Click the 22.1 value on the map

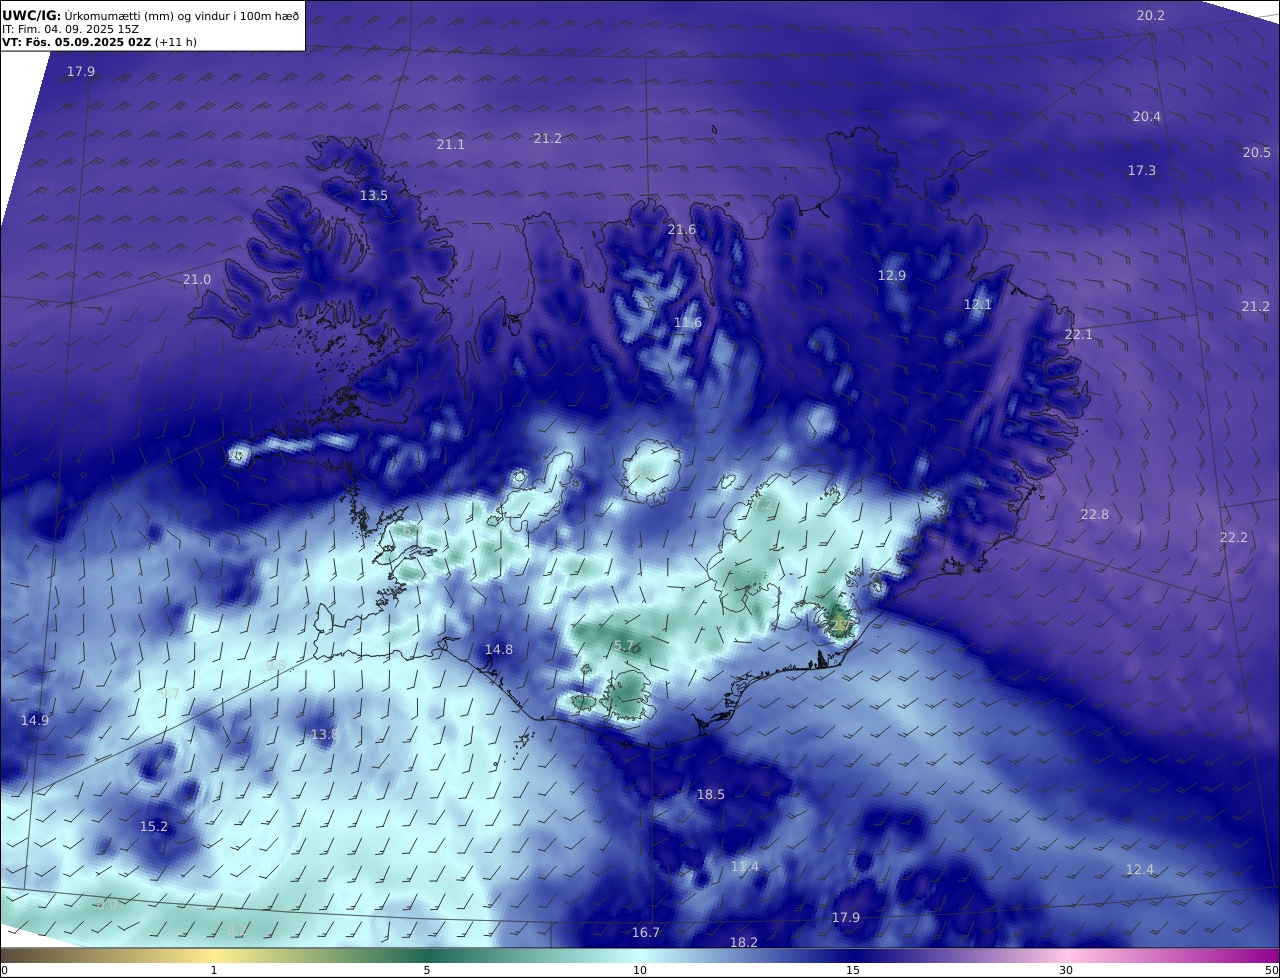click(x=1079, y=334)
